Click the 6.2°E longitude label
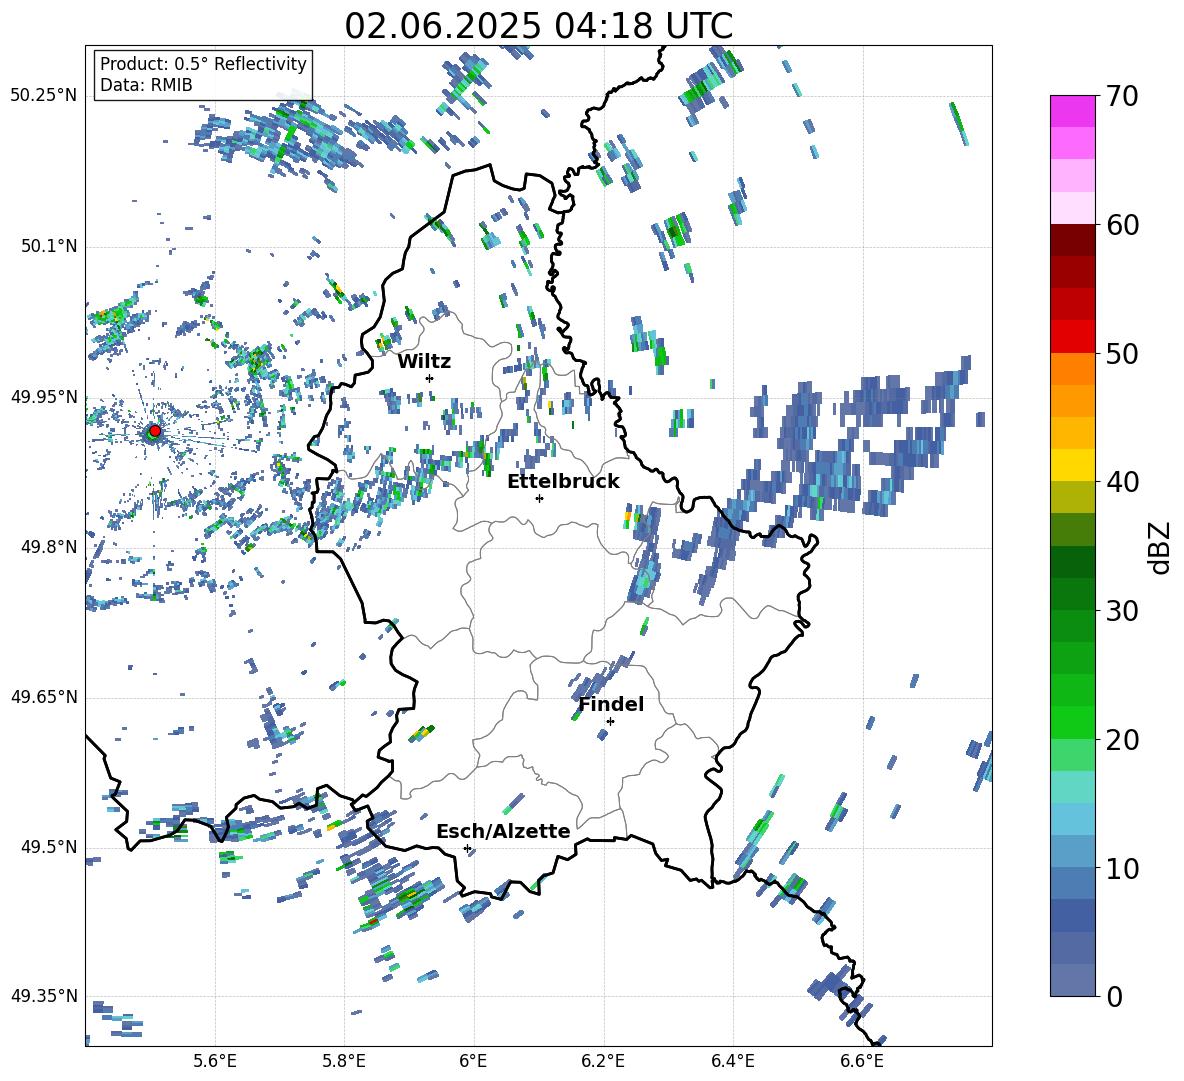The width and height of the screenshot is (1184, 1081). (x=603, y=1061)
